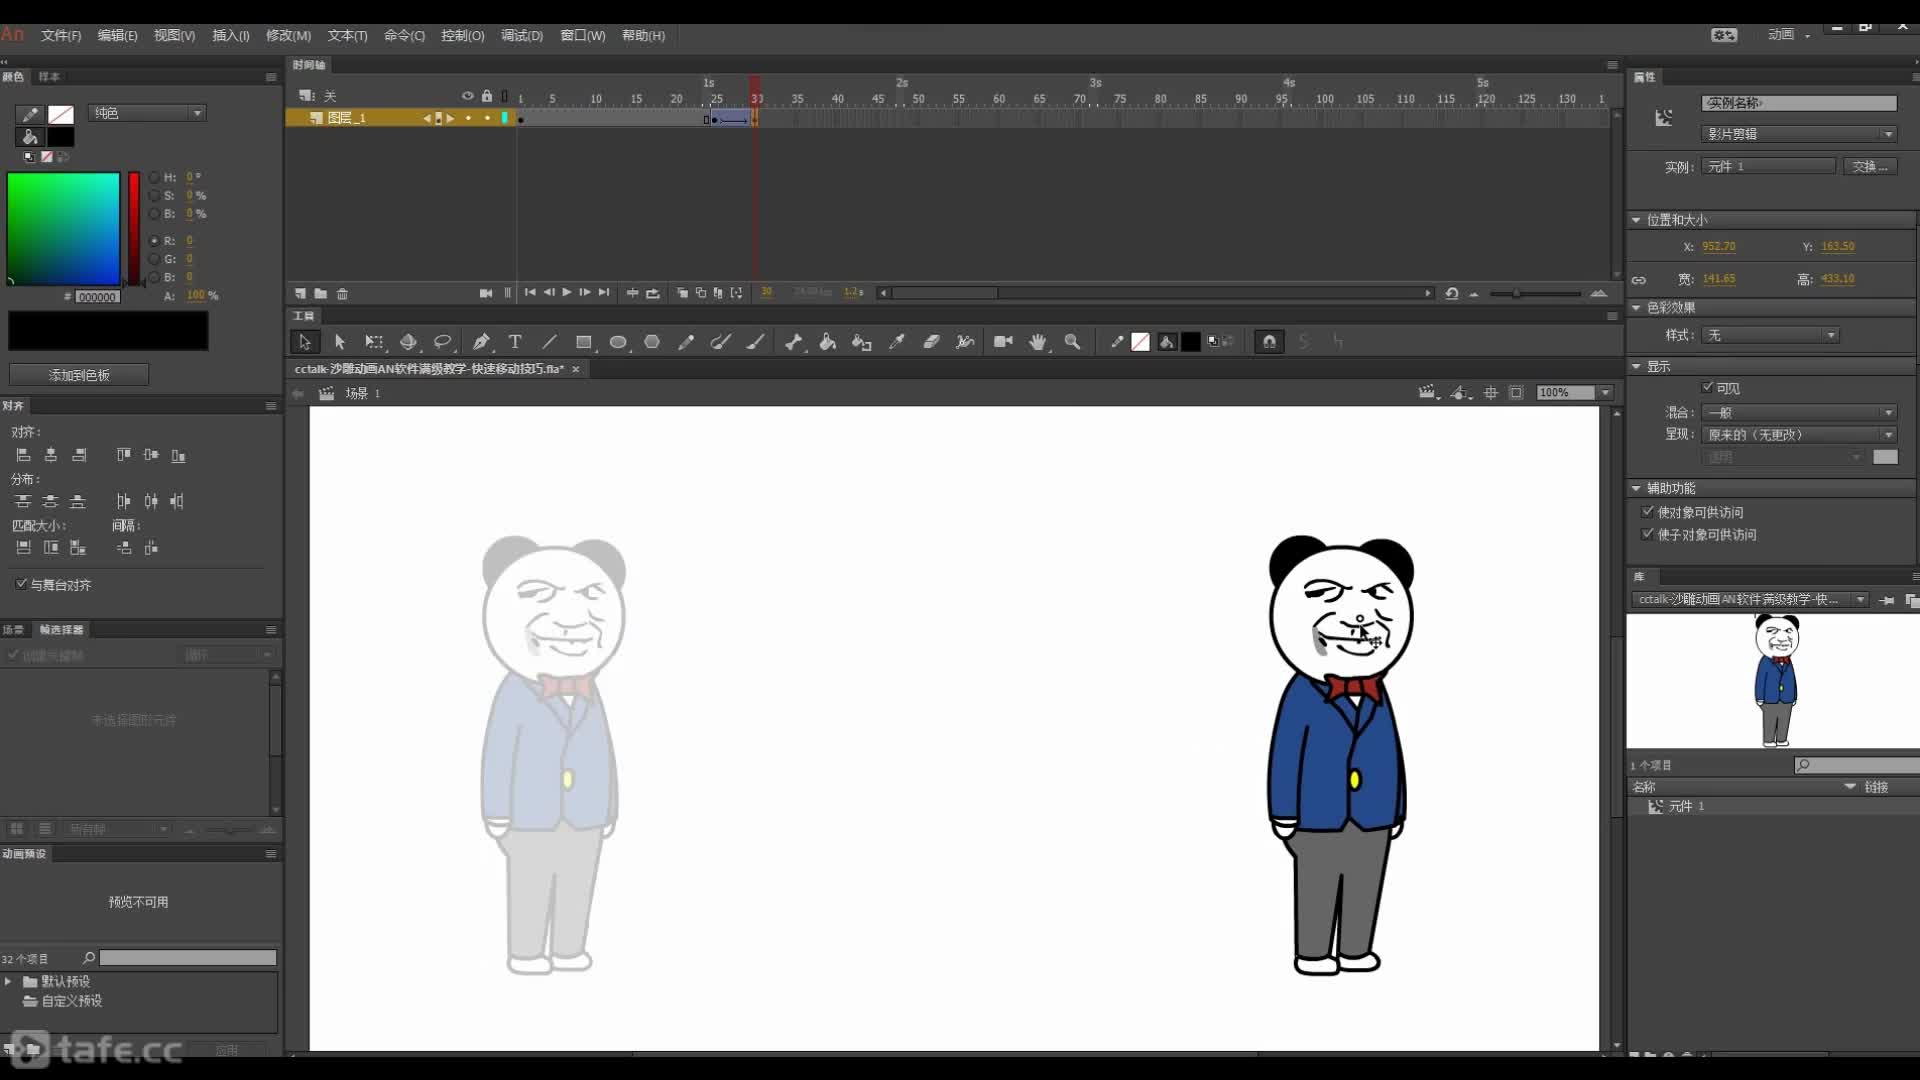Click the 场景 1 breadcrumb
Screen dimensions: 1920x1080
click(x=363, y=394)
